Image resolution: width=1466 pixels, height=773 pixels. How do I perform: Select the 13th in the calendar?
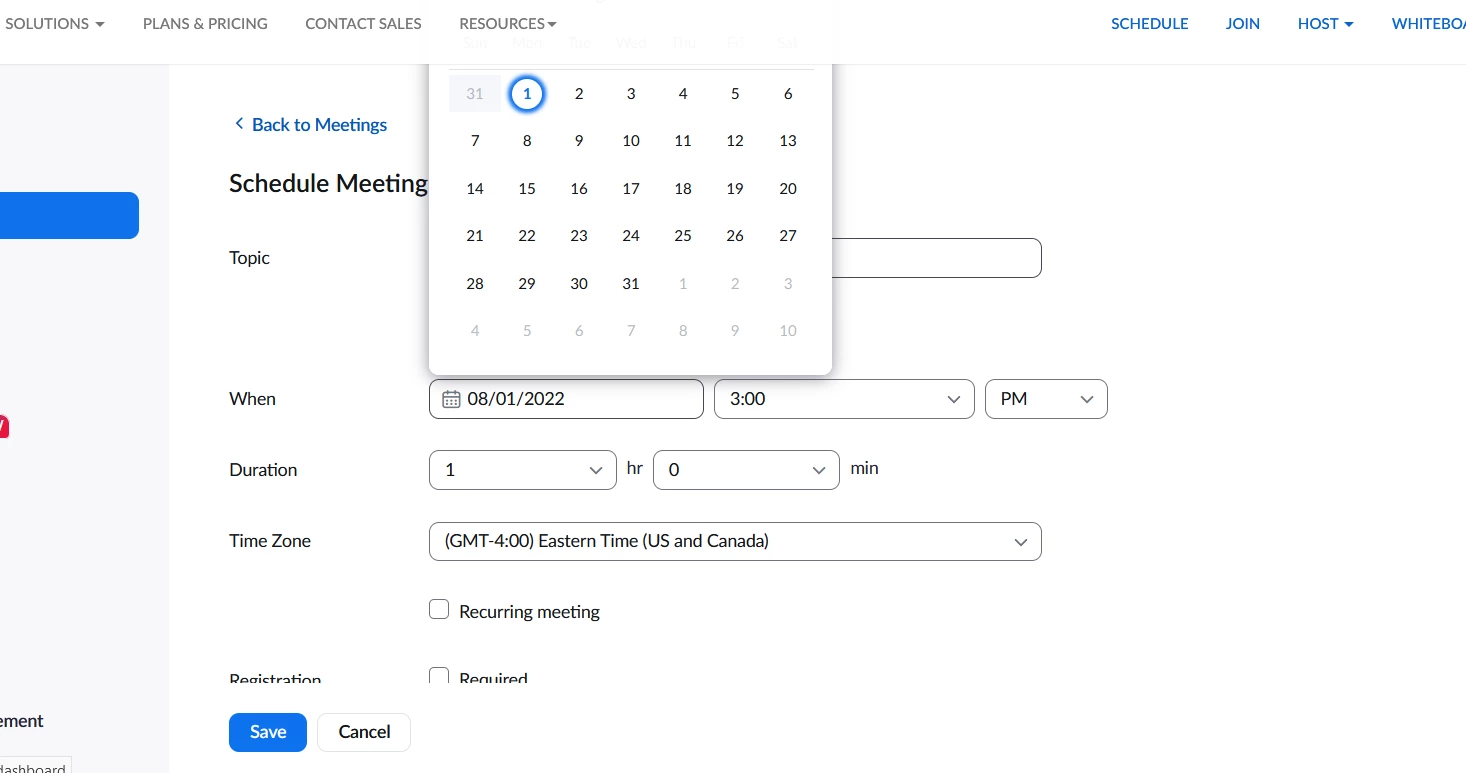[x=788, y=141]
